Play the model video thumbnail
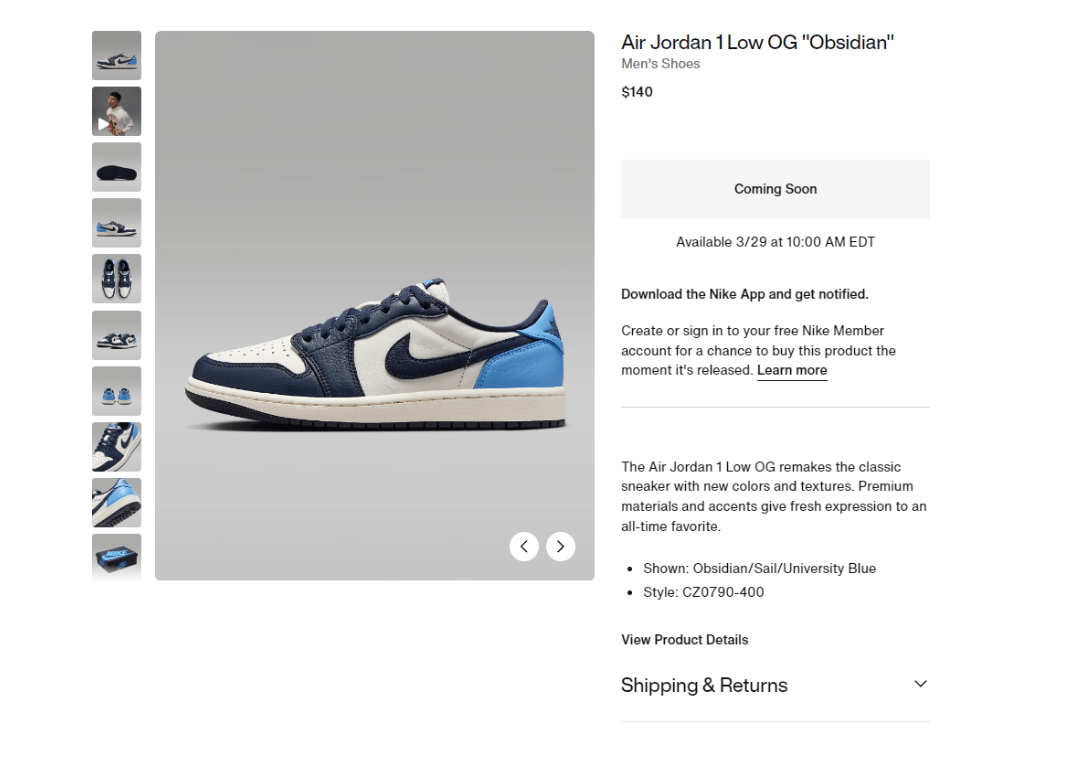 point(117,111)
